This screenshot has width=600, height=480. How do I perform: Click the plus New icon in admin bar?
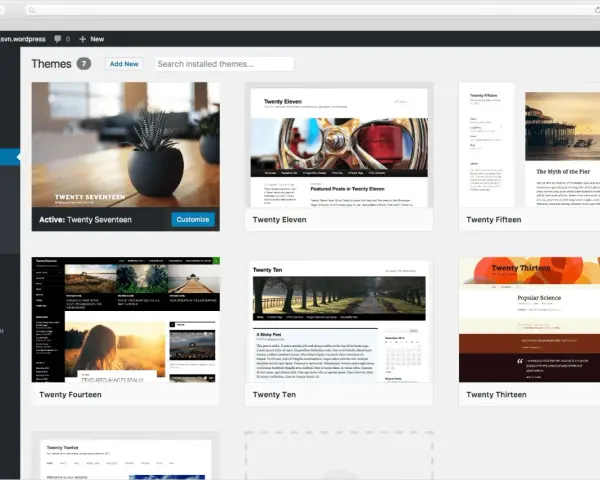point(82,39)
